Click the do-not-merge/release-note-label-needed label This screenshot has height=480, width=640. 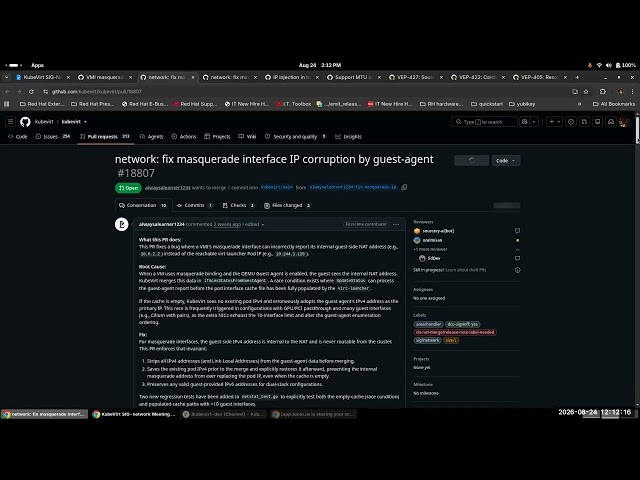[455, 332]
